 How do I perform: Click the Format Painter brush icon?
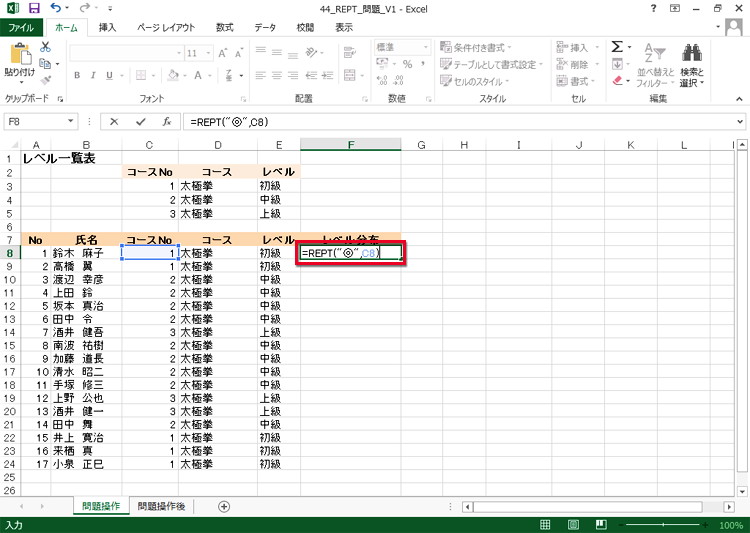(x=45, y=80)
